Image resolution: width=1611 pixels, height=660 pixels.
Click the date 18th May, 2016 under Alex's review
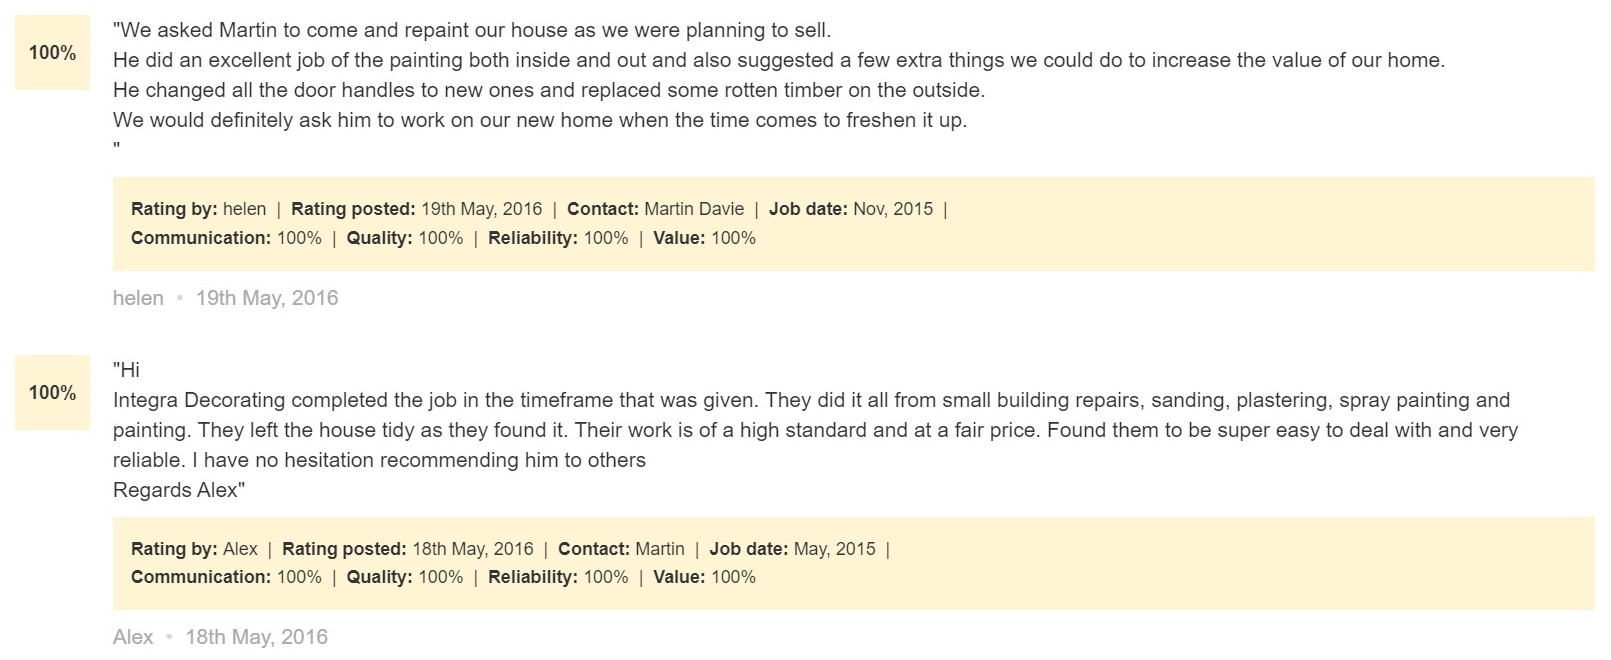coord(257,637)
